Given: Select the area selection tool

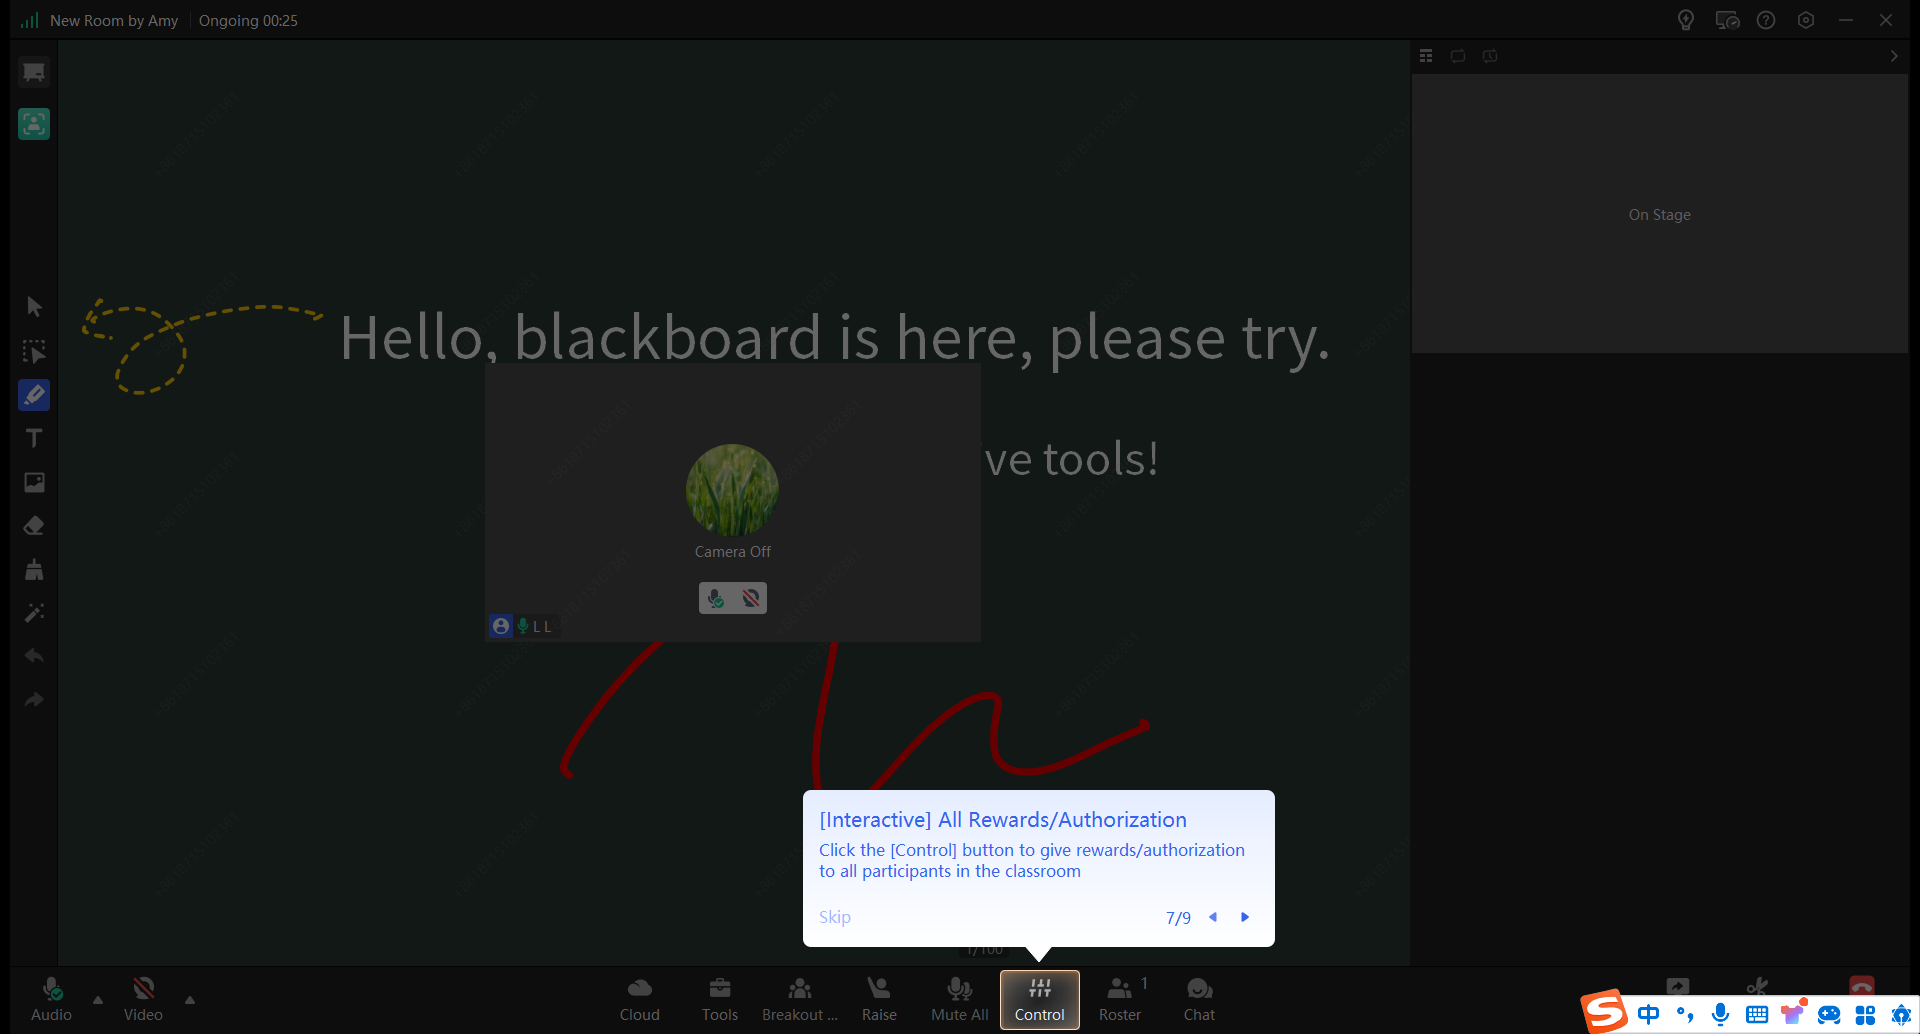Looking at the screenshot, I should 34,351.
